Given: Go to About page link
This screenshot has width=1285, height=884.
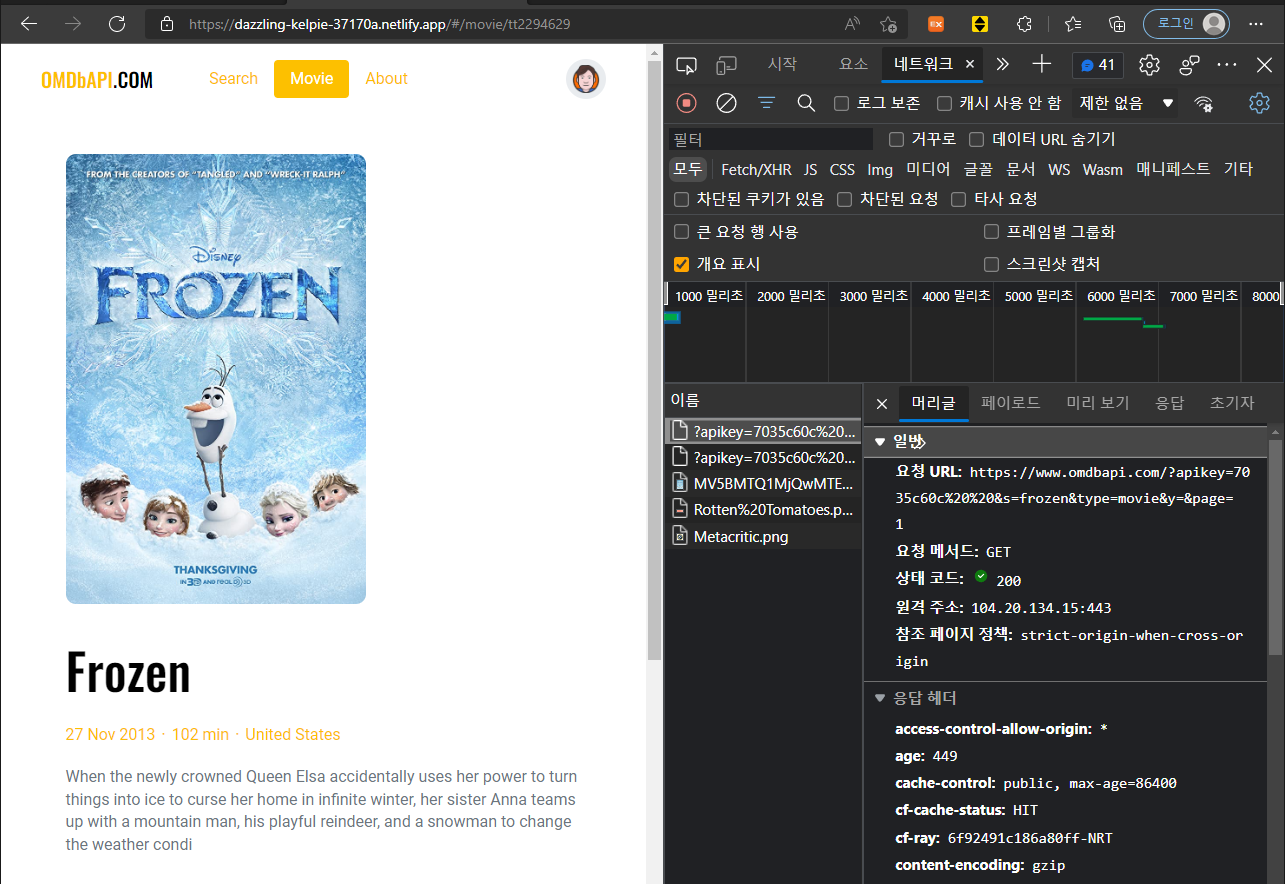Looking at the screenshot, I should coord(386,79).
